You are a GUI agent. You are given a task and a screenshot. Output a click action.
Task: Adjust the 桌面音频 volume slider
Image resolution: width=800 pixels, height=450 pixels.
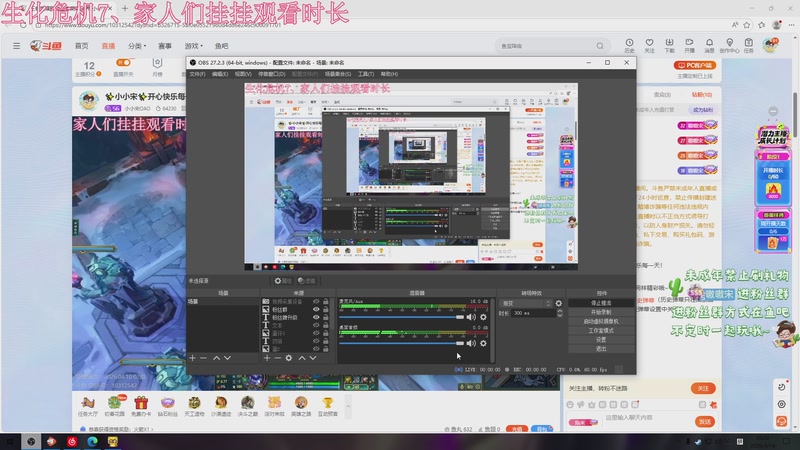402,343
